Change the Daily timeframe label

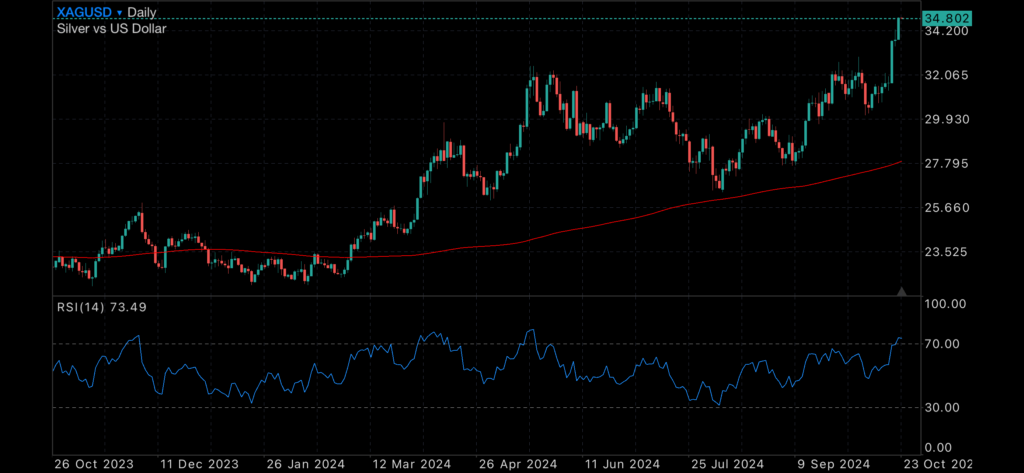142,12
